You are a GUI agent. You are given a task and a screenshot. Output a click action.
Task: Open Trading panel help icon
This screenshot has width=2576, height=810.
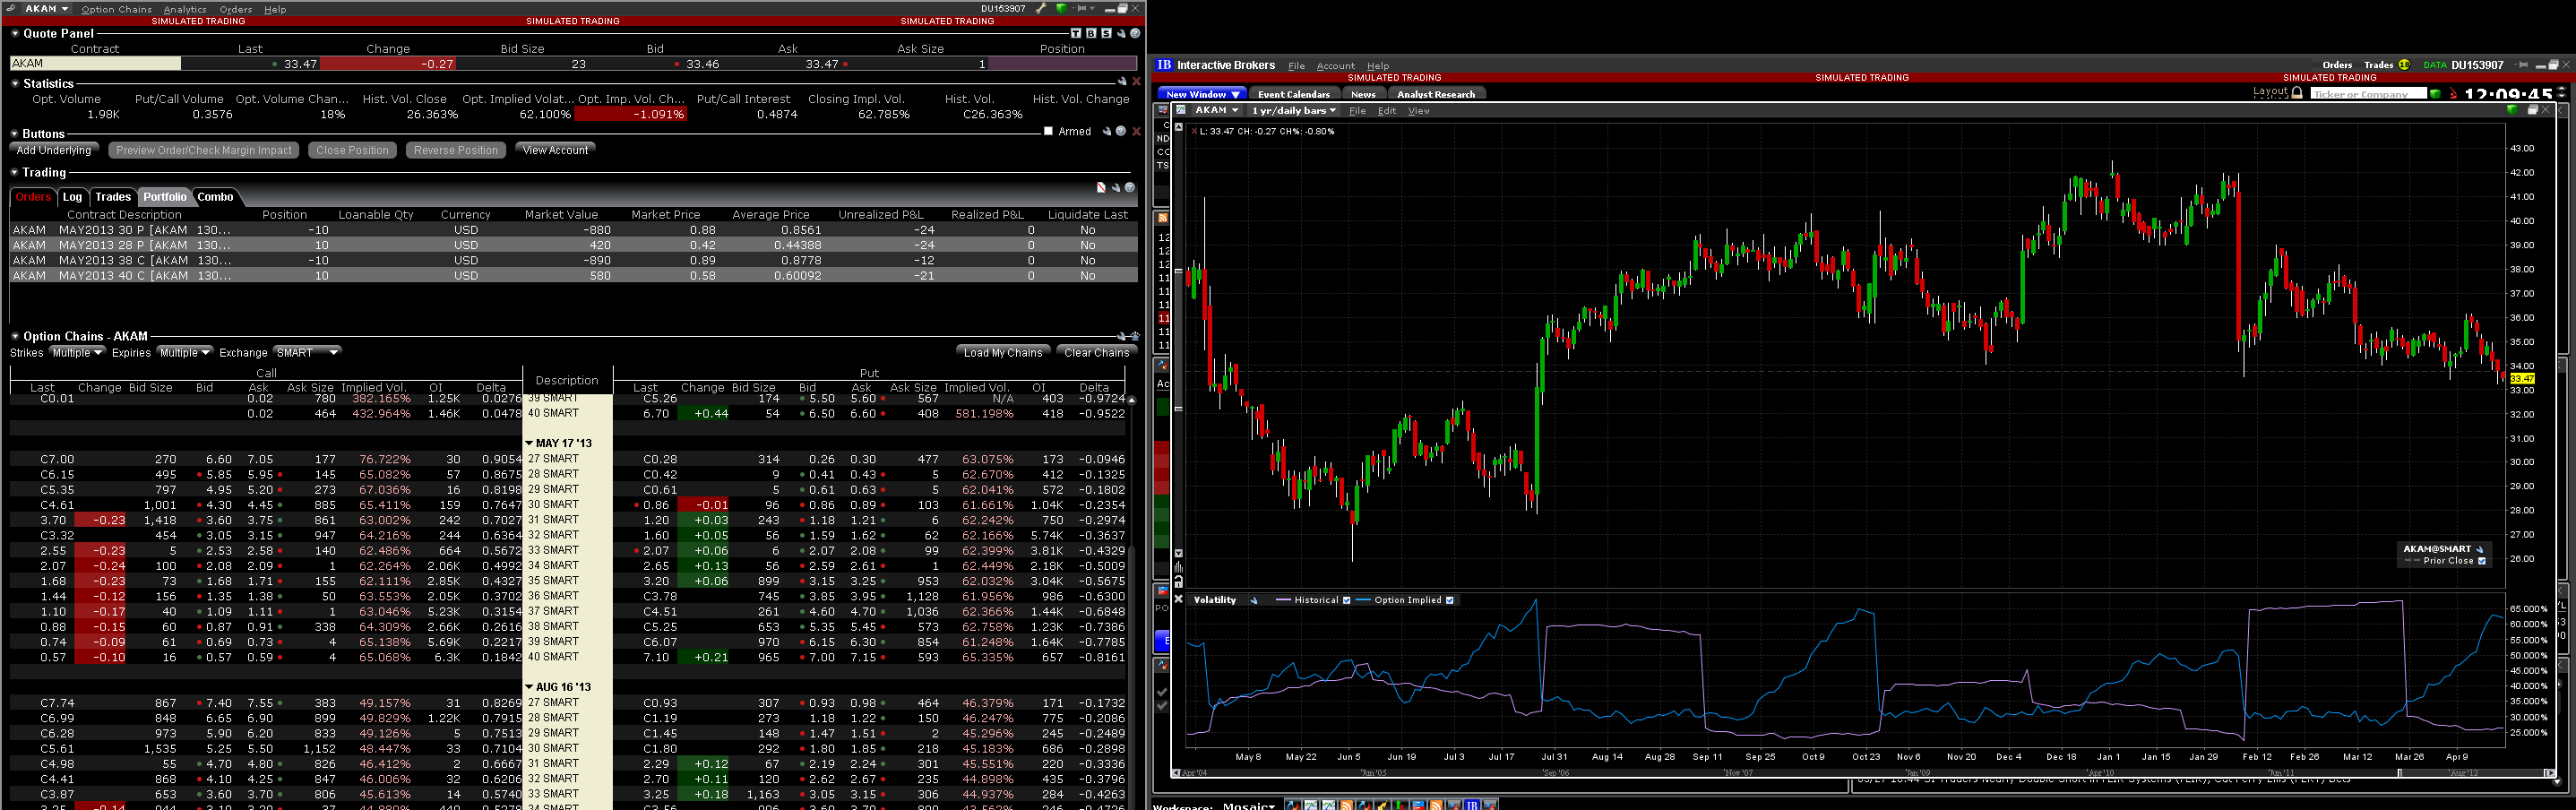pos(1130,187)
